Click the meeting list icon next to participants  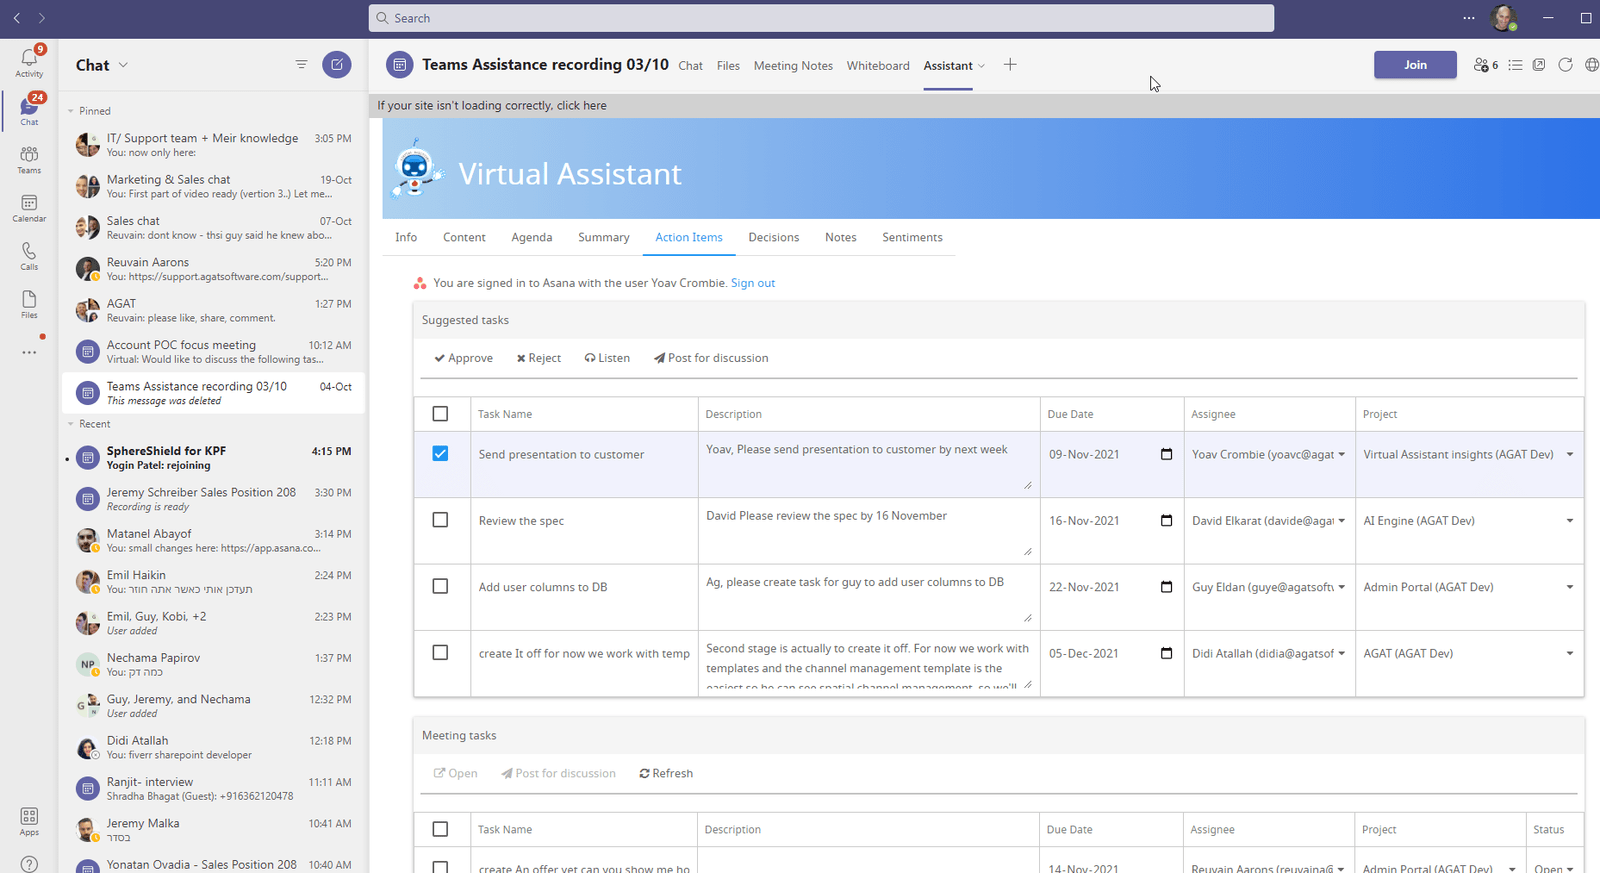[x=1515, y=65]
